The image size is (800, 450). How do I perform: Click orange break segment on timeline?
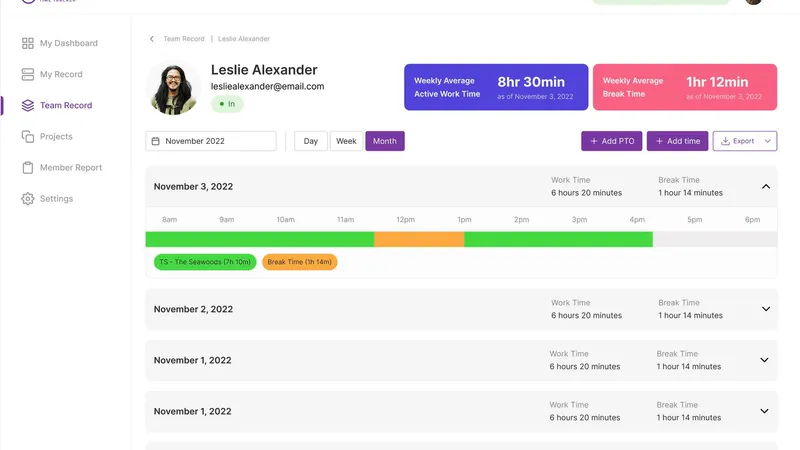[419, 239]
